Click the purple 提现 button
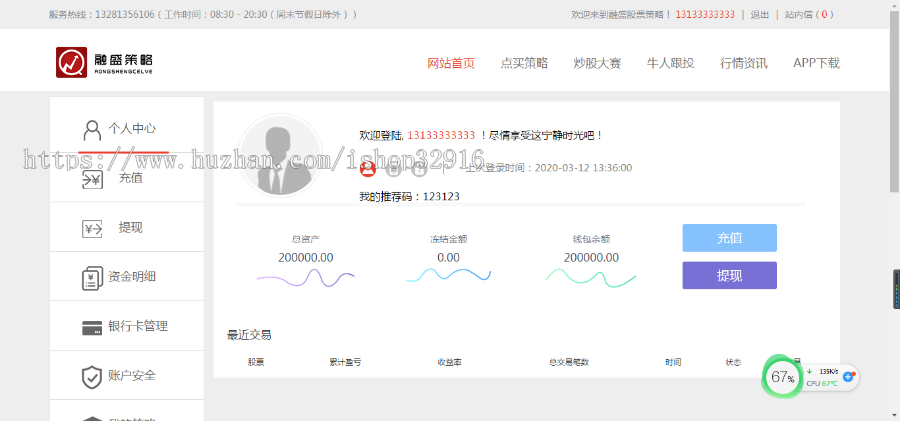This screenshot has height=421, width=900. pyautogui.click(x=730, y=276)
